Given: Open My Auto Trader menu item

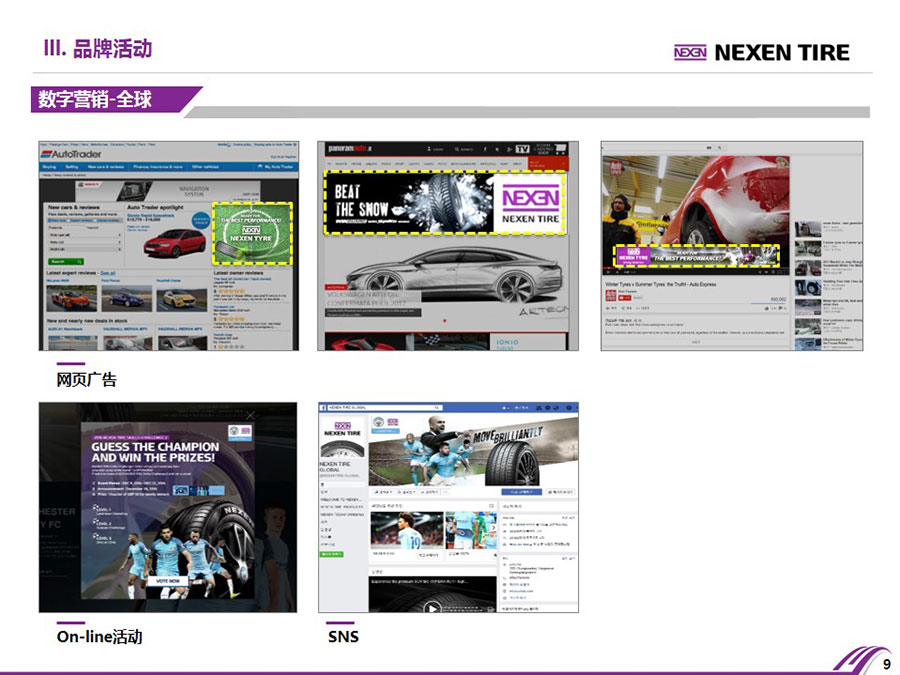Looking at the screenshot, I should click(x=278, y=166).
